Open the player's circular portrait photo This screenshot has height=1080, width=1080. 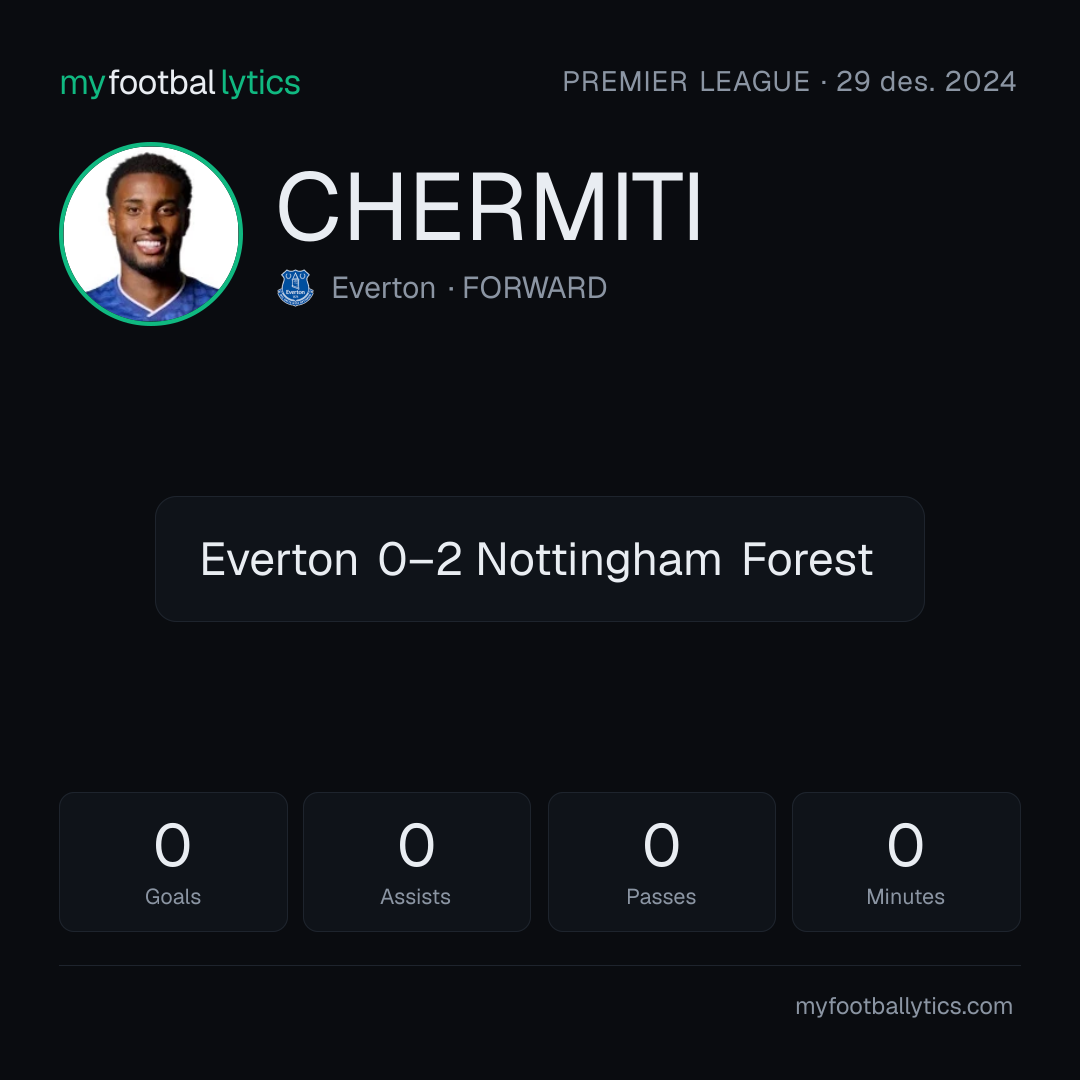151,233
